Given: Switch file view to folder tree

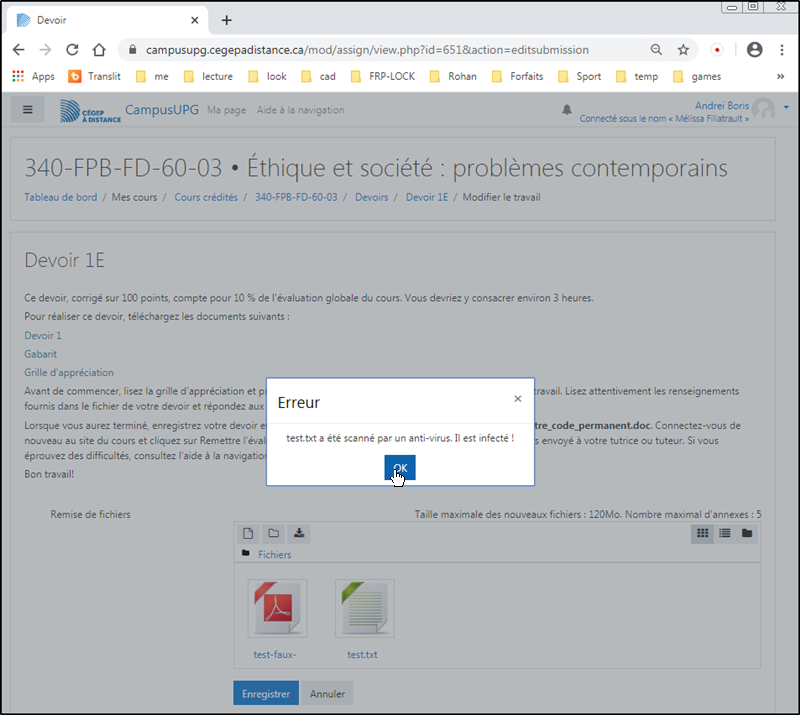Looking at the screenshot, I should (x=746, y=533).
